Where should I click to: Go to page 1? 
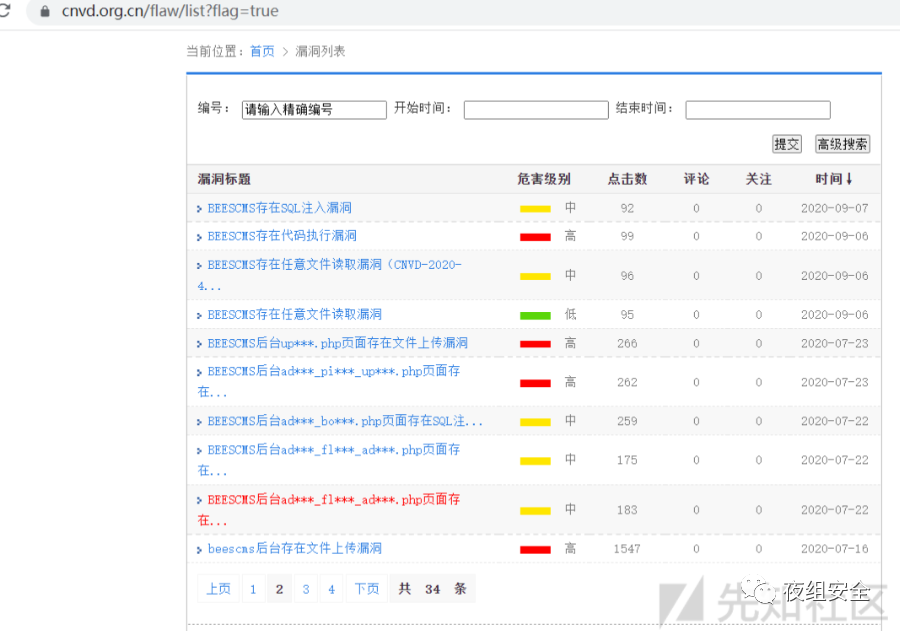pos(253,589)
